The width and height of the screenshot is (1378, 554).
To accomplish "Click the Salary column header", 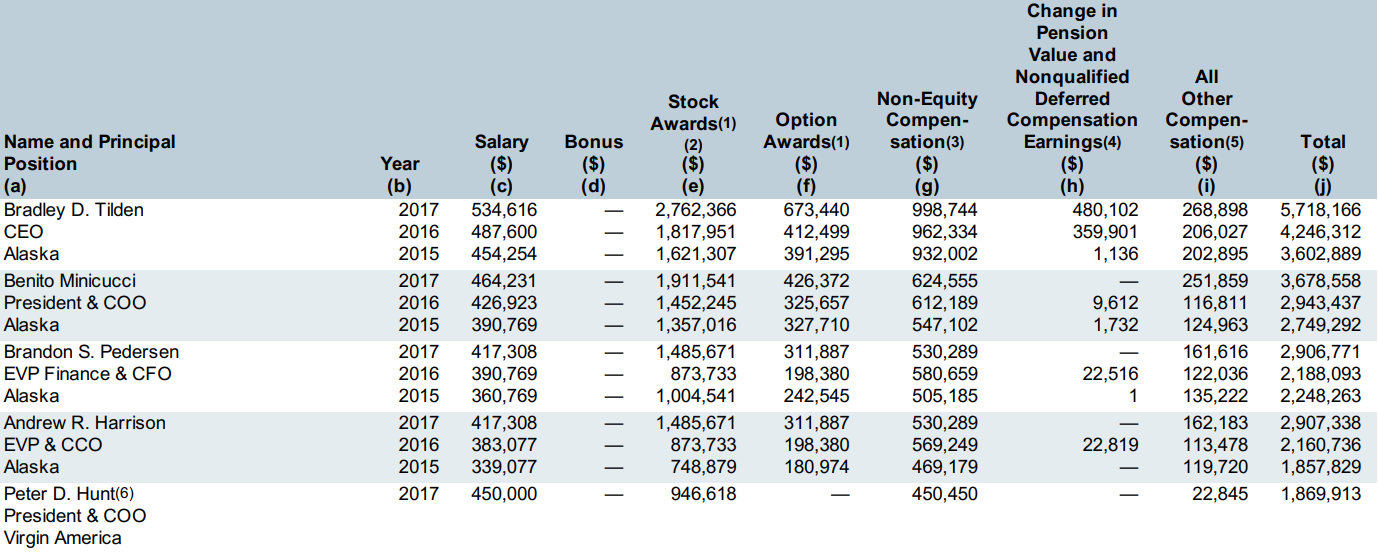I will [x=501, y=142].
